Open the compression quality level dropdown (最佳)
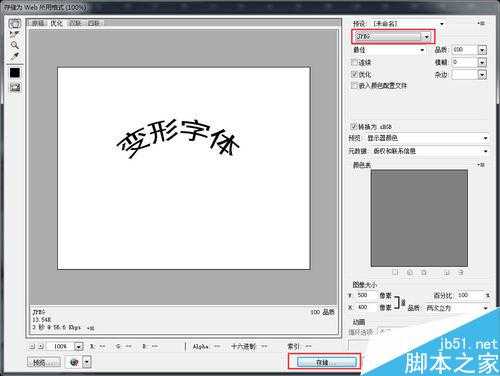 (x=389, y=50)
